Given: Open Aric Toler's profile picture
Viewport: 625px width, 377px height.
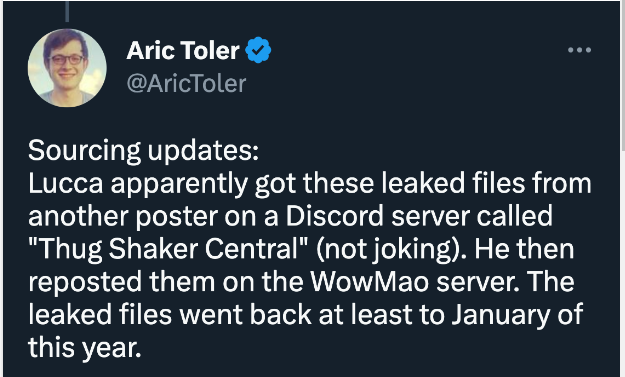Looking at the screenshot, I should pyautogui.click(x=67, y=68).
